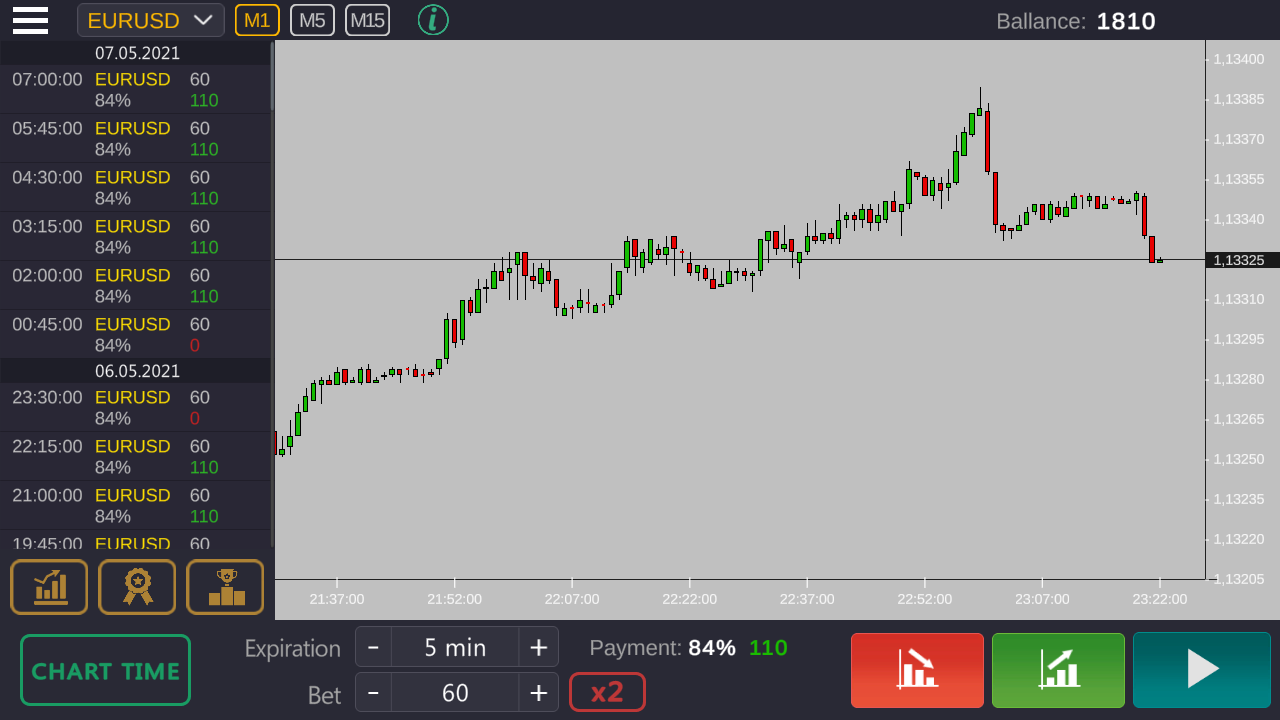Viewport: 1280px width, 720px height.
Task: Place a green up-trend bet
Action: pos(1058,670)
